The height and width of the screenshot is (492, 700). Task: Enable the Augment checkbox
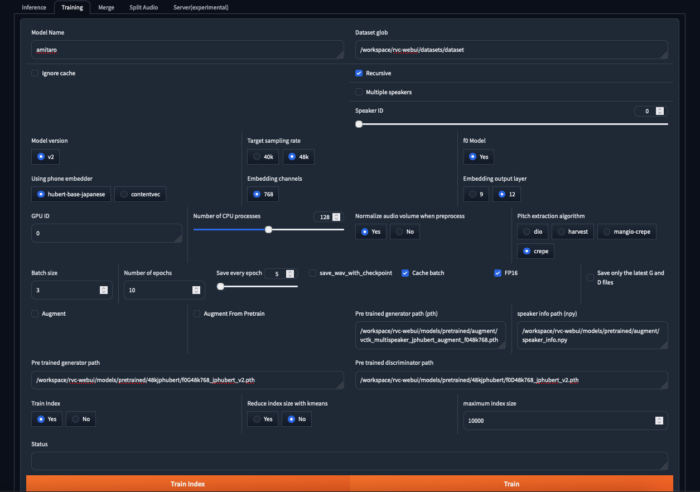37,313
